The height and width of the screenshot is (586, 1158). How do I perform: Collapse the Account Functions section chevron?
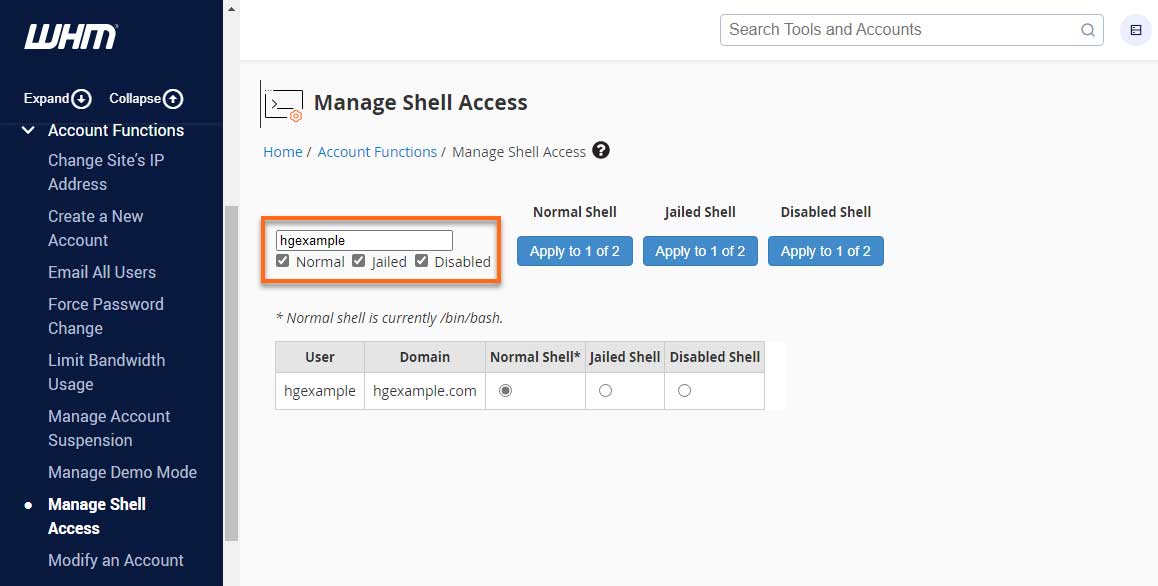pyautogui.click(x=28, y=130)
